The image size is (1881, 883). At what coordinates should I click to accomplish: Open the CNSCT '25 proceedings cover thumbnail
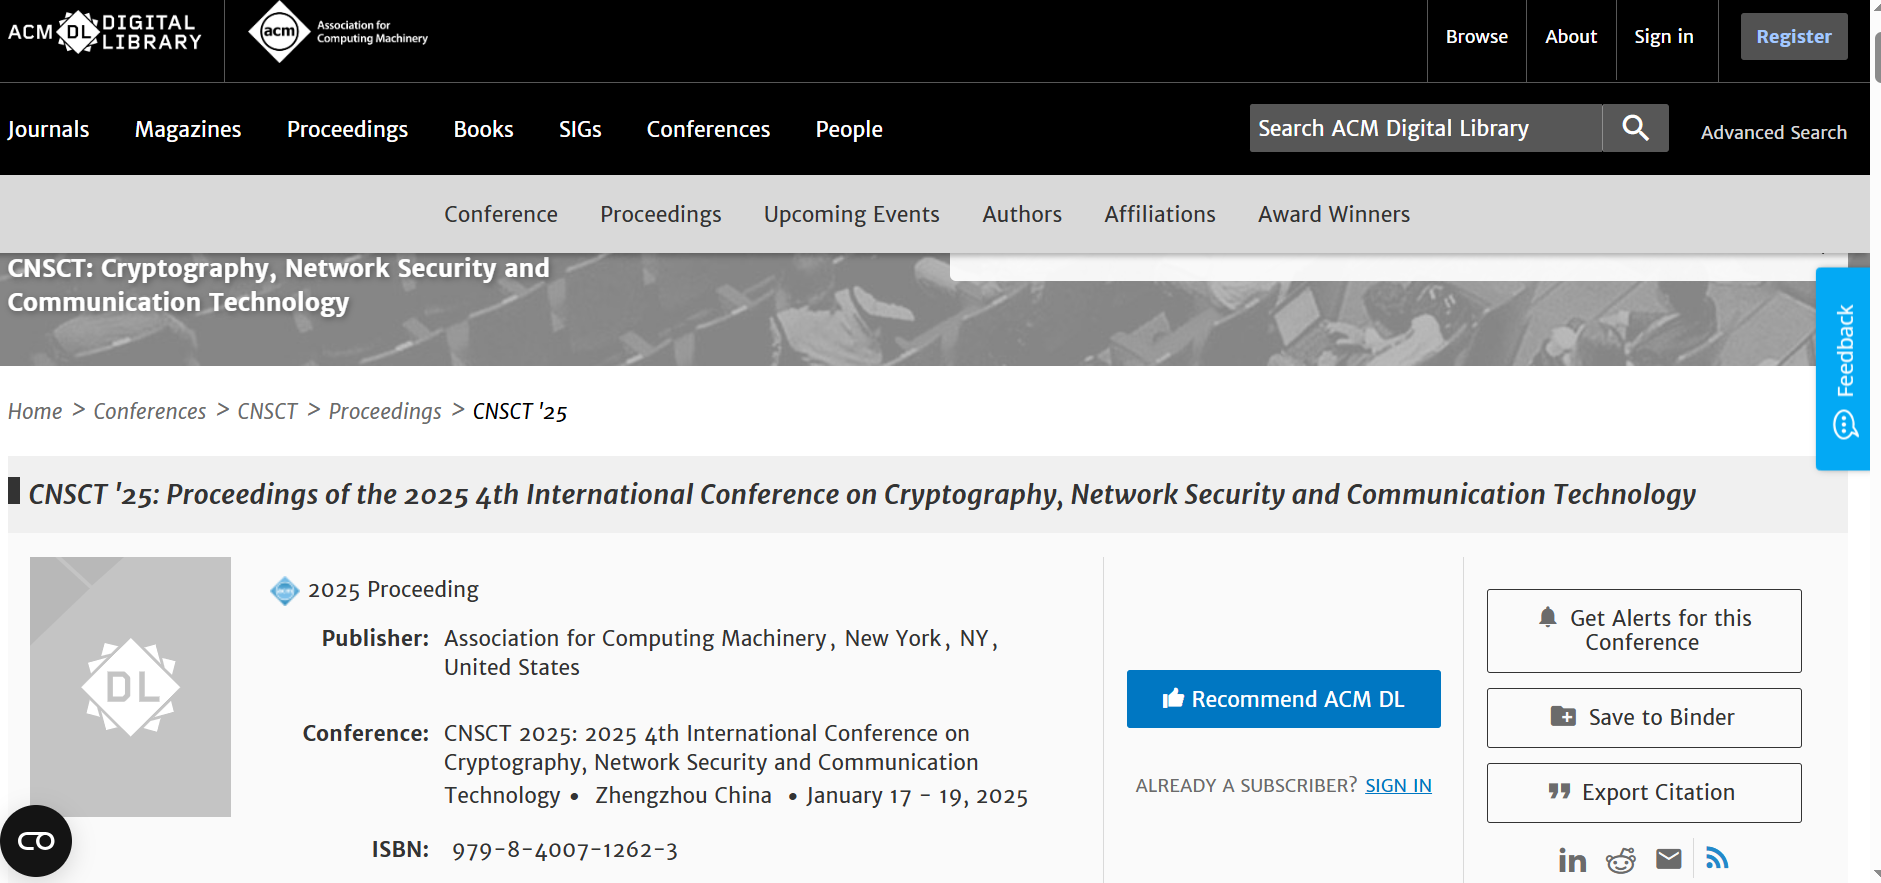pos(130,687)
